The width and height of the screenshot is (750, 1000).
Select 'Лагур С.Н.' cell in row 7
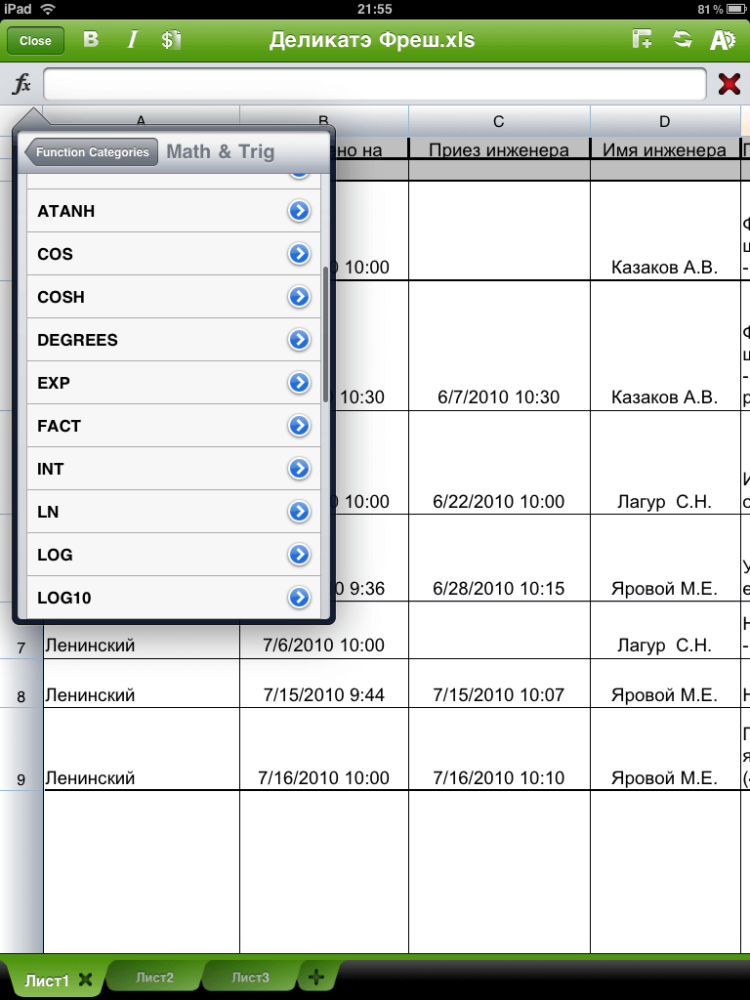[x=665, y=631]
